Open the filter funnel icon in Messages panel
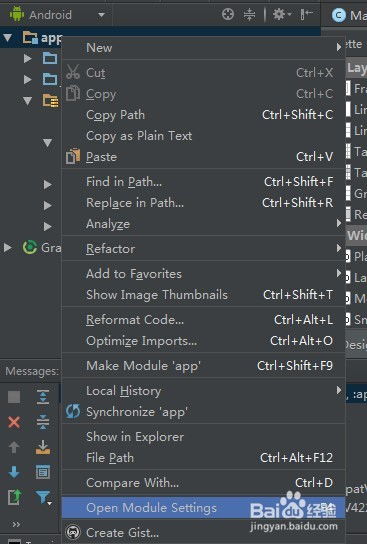367x544 pixels. click(43, 498)
